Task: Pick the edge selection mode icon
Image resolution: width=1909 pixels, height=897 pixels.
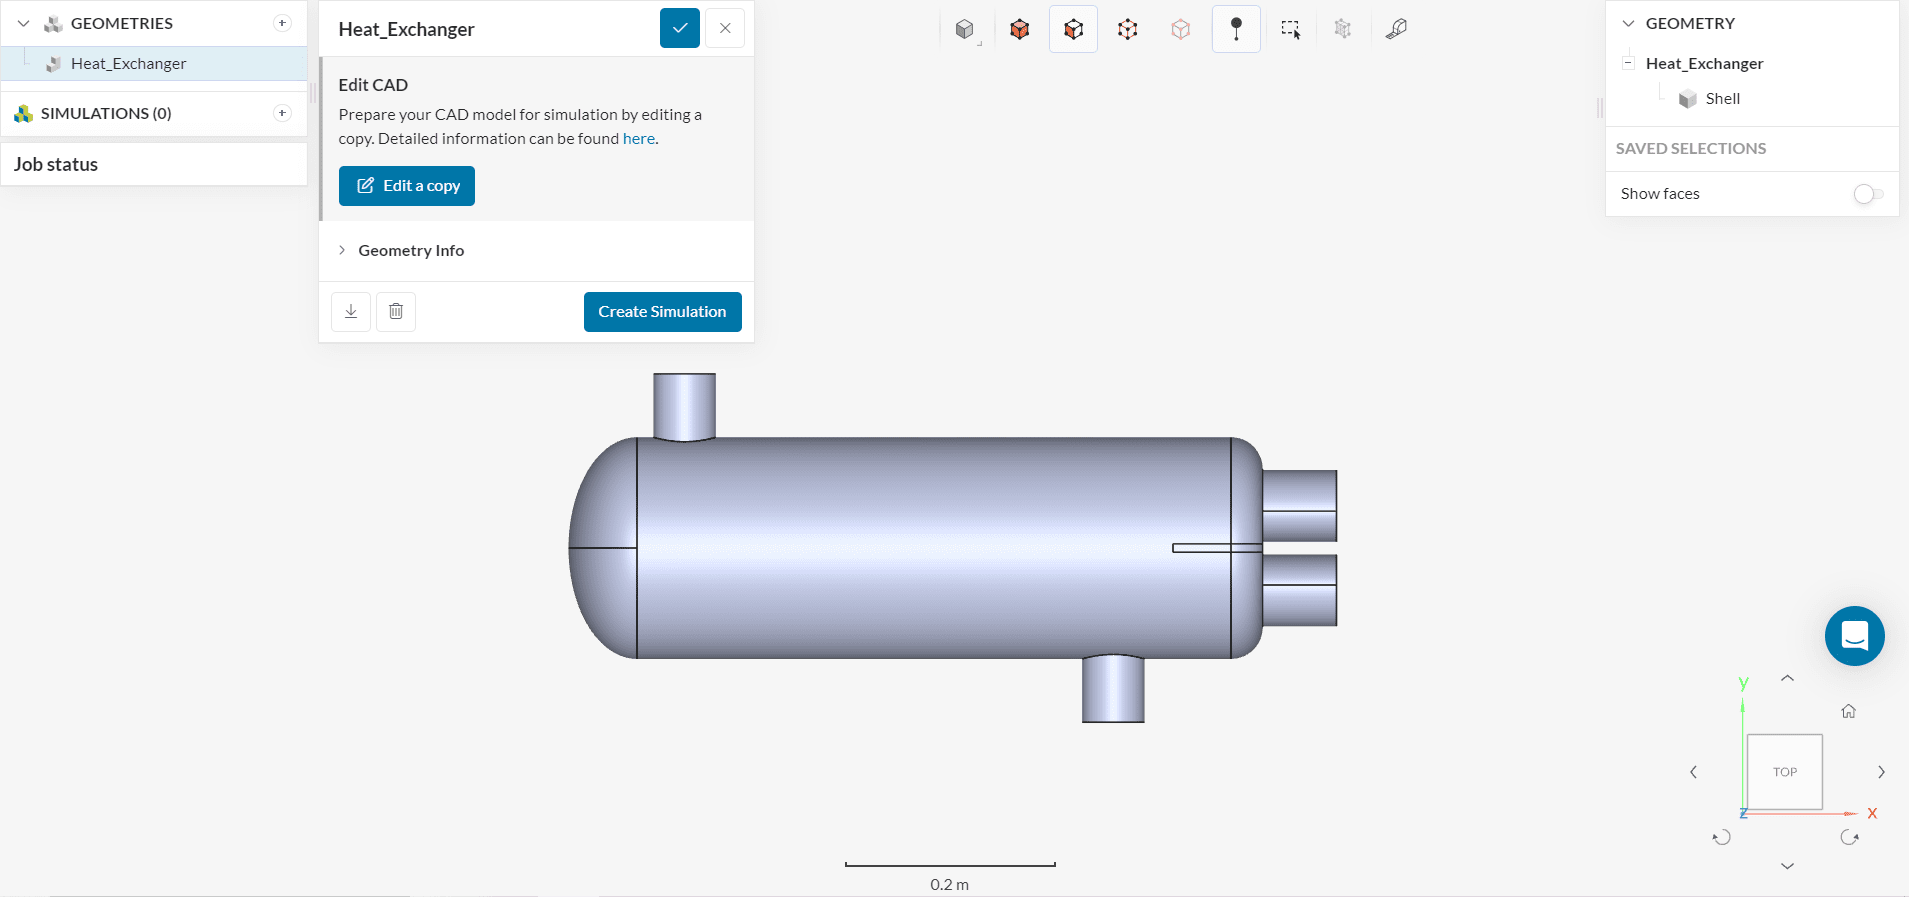Action: click(x=1127, y=29)
